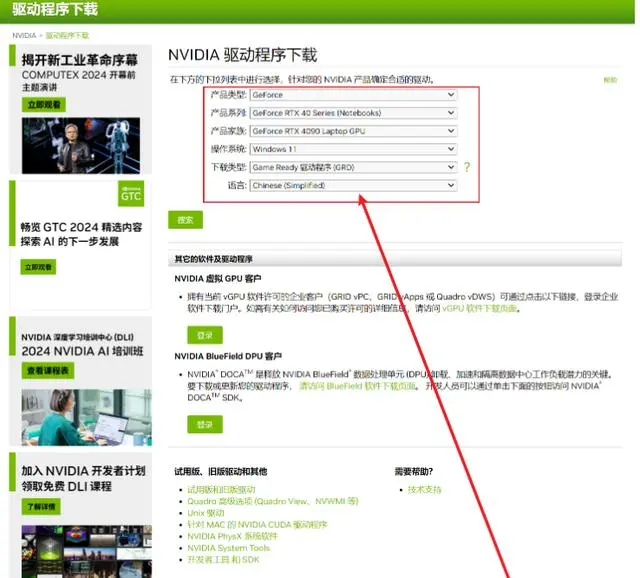Click the 帮助 link at top right
This screenshot has width=640, height=578.
pos(610,80)
